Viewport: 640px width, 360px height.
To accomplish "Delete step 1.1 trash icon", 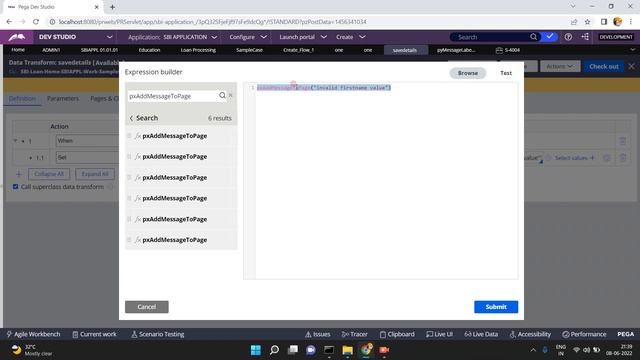I will 622,158.
